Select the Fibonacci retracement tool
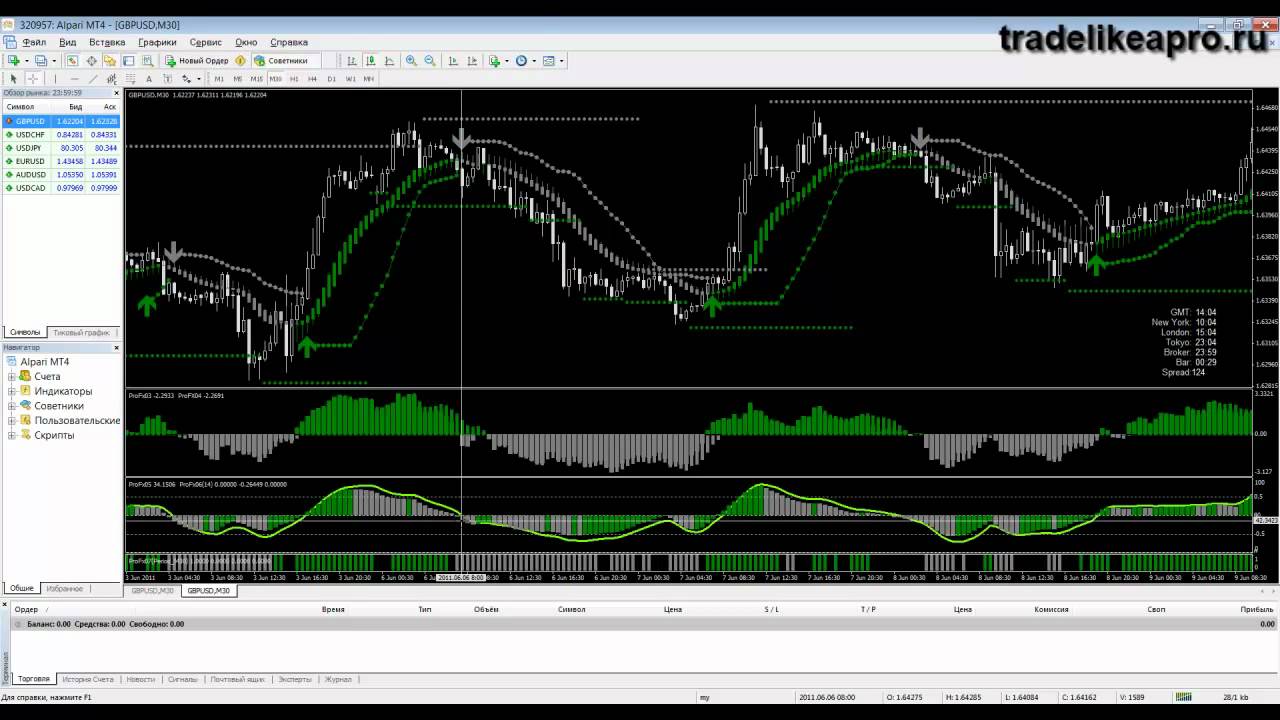Image resolution: width=1280 pixels, height=720 pixels. pos(130,79)
